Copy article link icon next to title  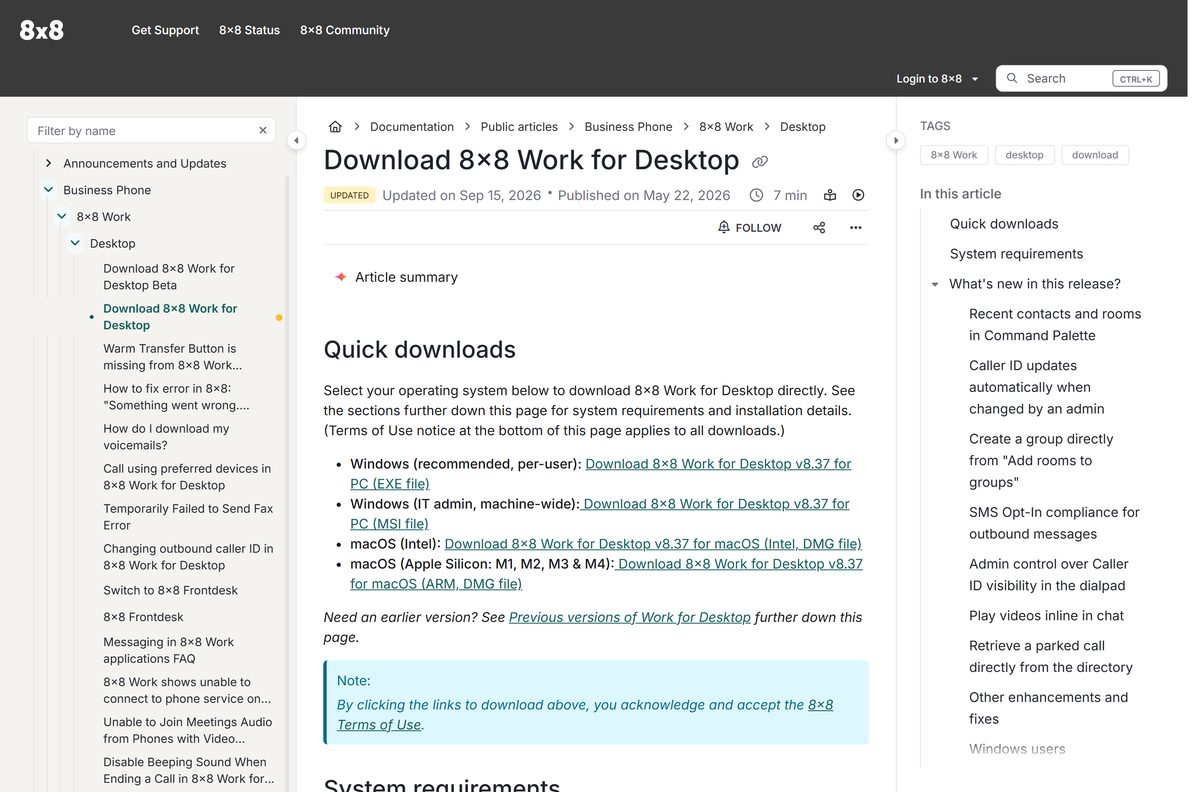[760, 162]
